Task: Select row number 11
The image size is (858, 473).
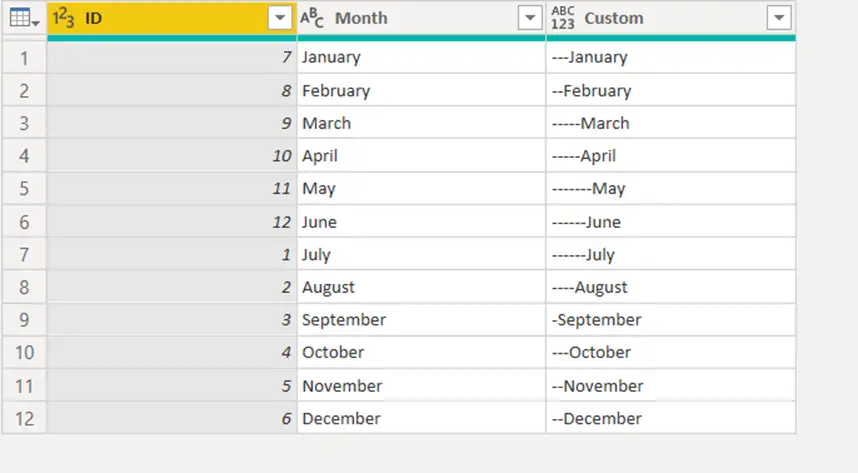Action: [x=24, y=386]
